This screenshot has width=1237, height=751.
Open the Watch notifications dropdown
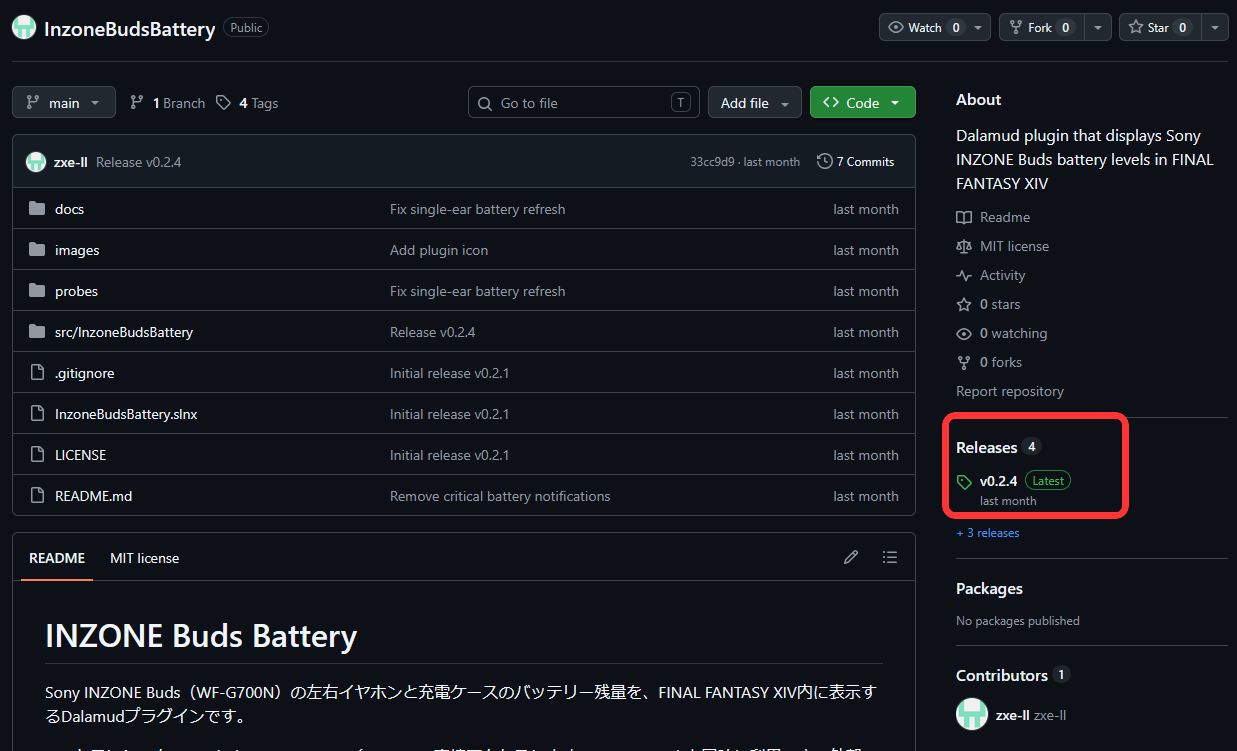[935, 27]
